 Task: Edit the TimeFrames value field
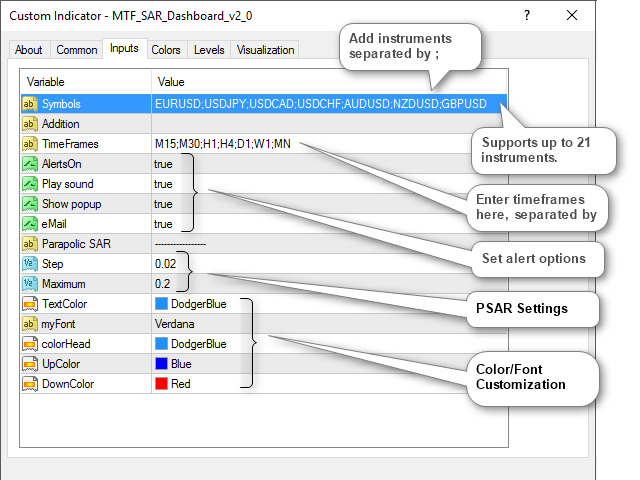click(x=220, y=144)
